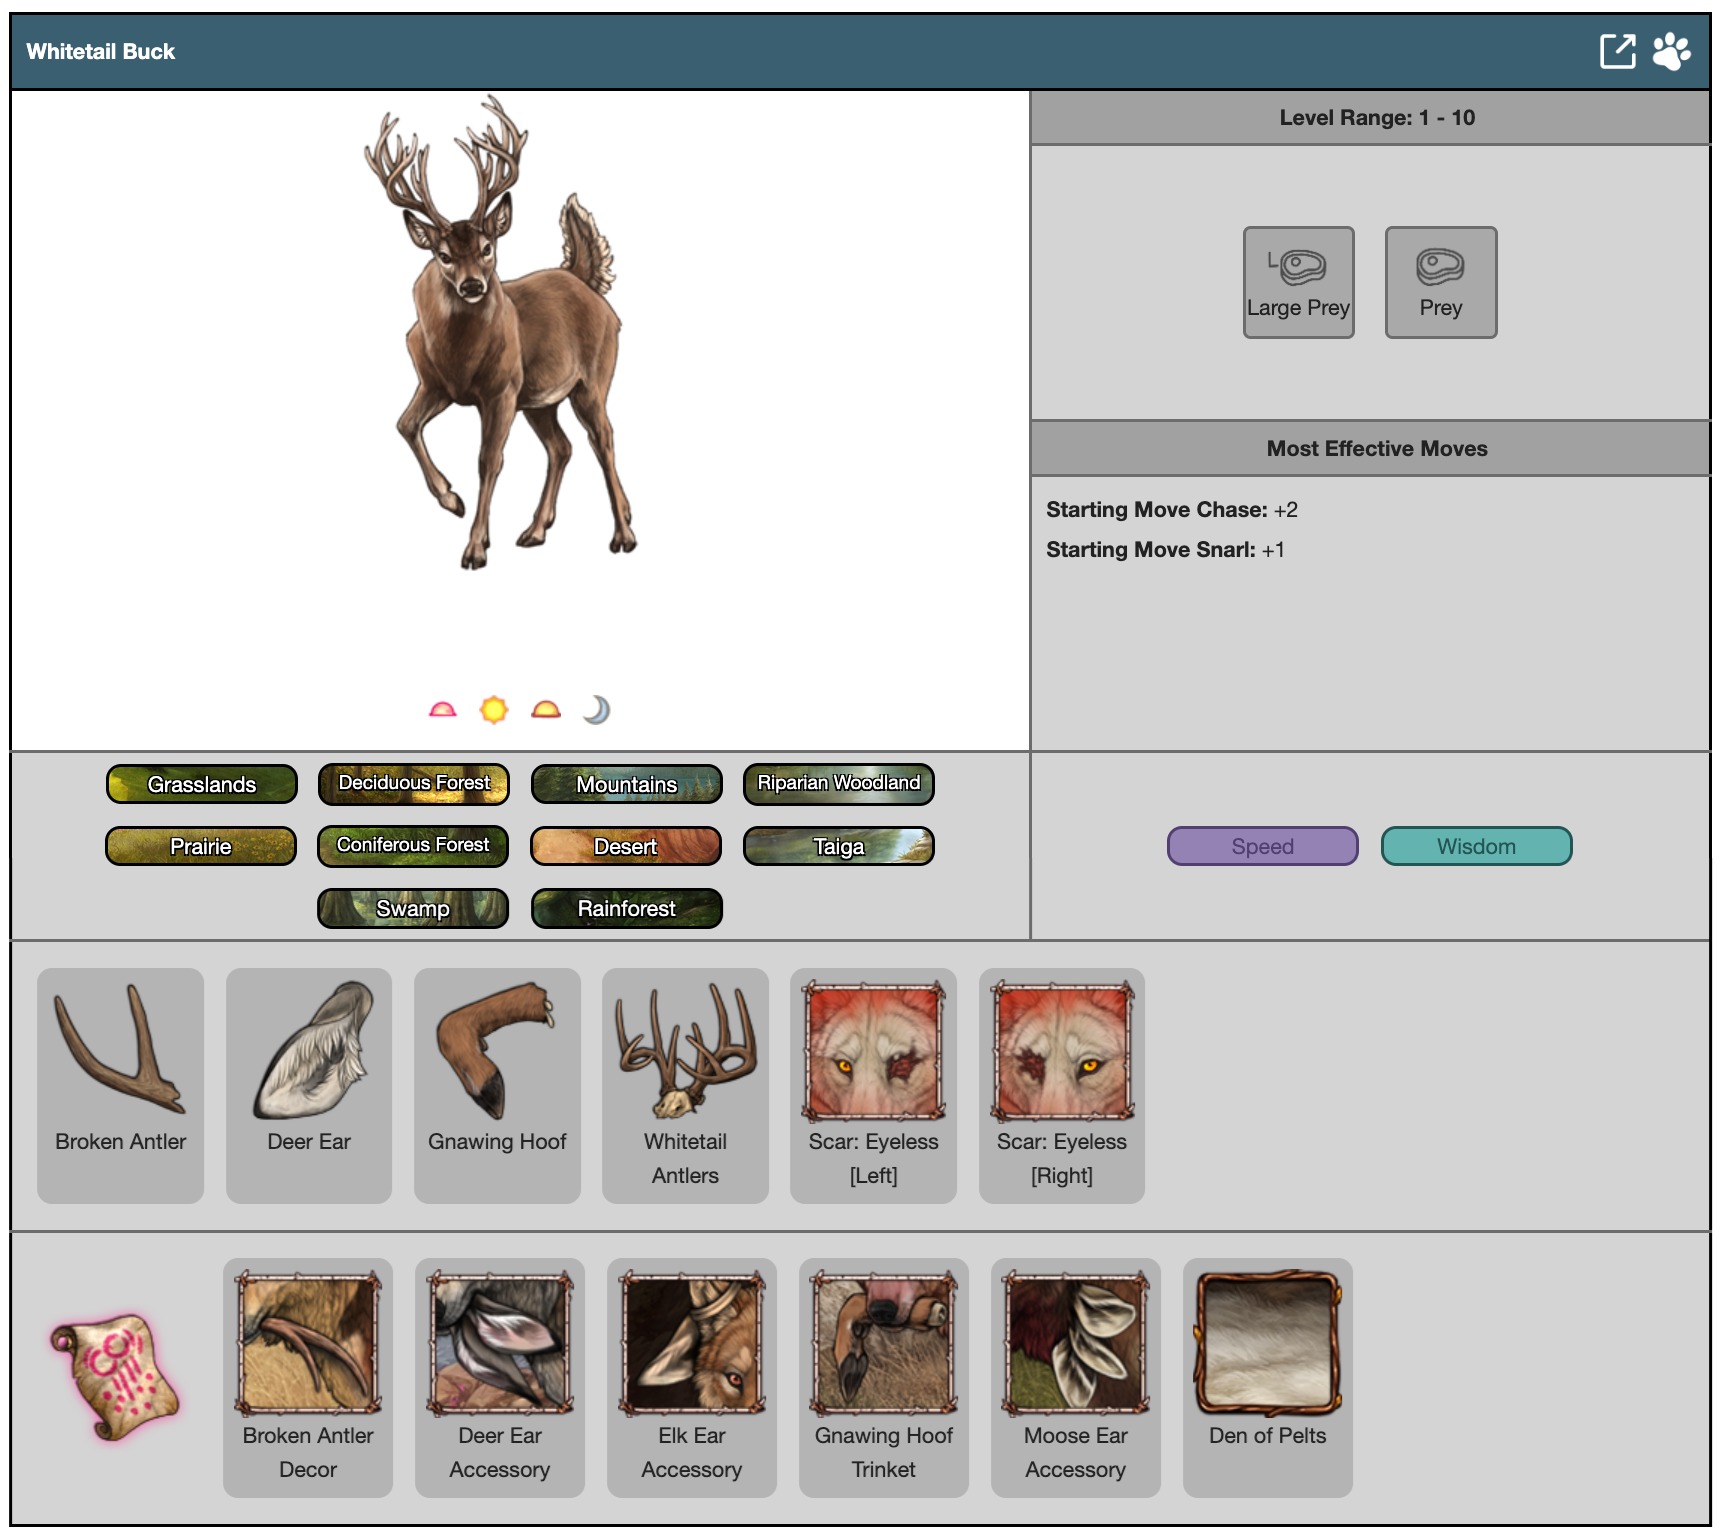Click the pink dawn sunrise icon
The height and width of the screenshot is (1536, 1723).
pyautogui.click(x=442, y=710)
